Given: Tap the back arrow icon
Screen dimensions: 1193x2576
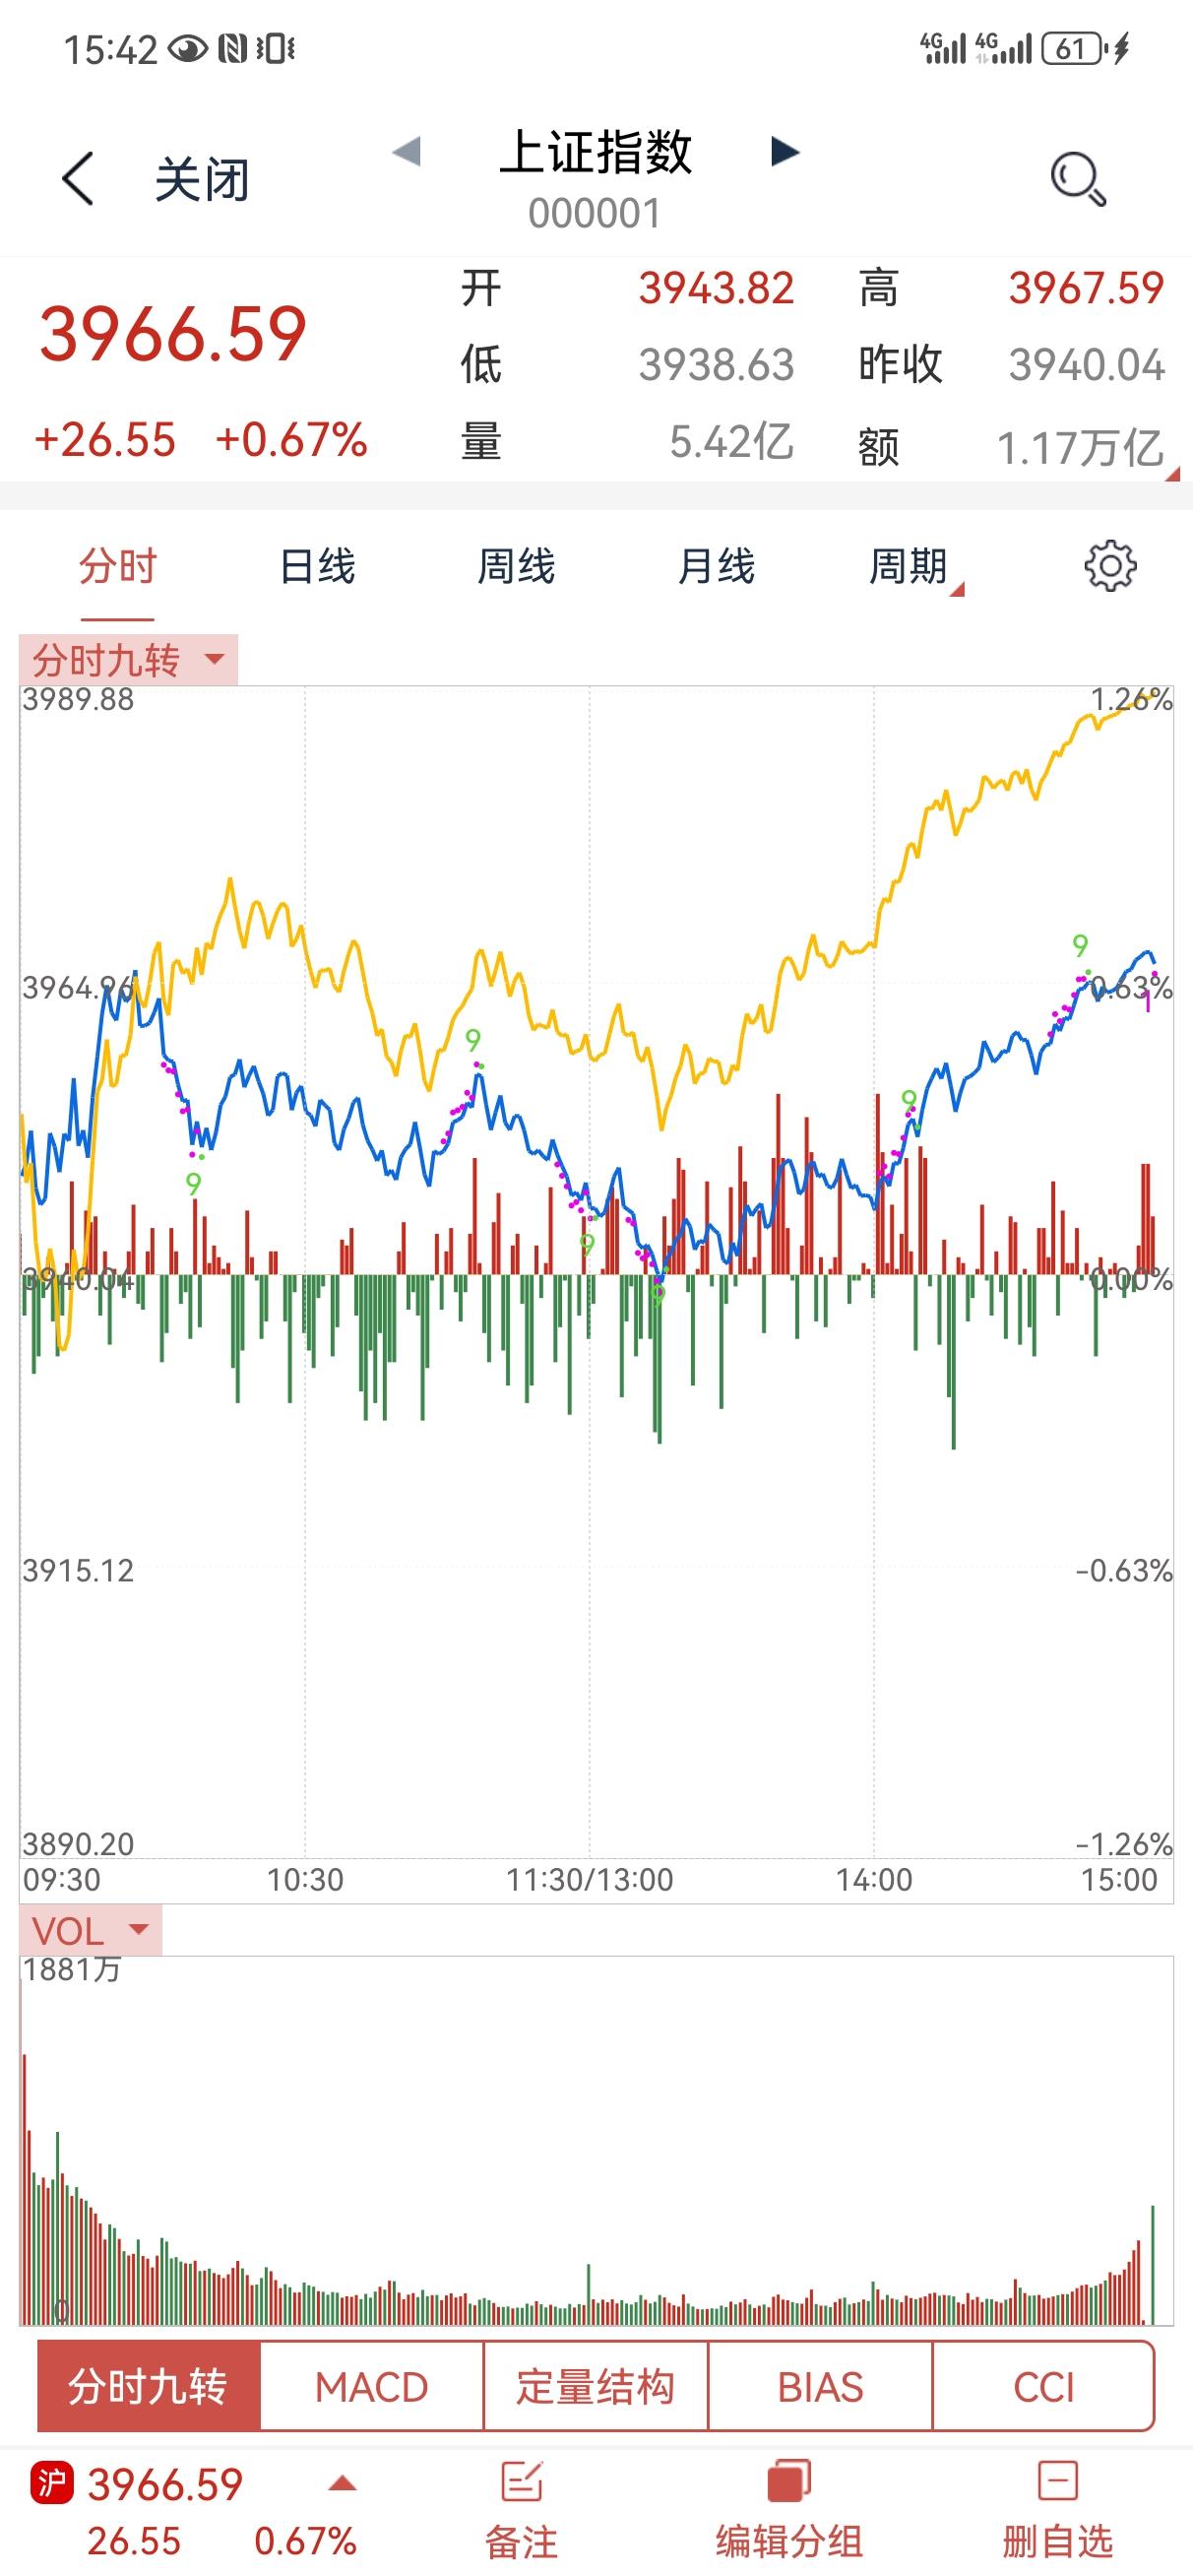Looking at the screenshot, I should [77, 180].
